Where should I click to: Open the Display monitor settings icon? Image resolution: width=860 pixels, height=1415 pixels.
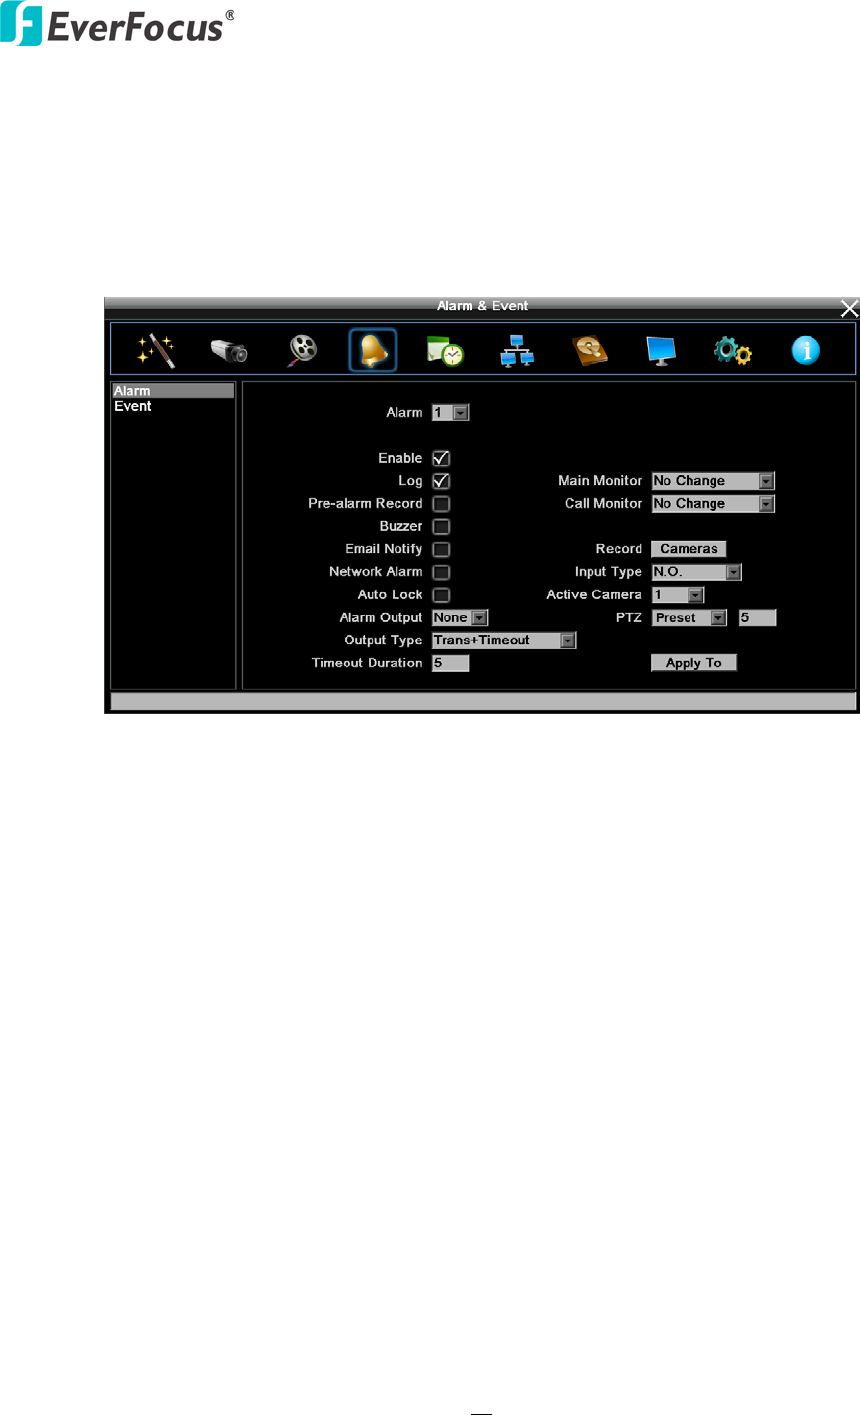point(662,350)
